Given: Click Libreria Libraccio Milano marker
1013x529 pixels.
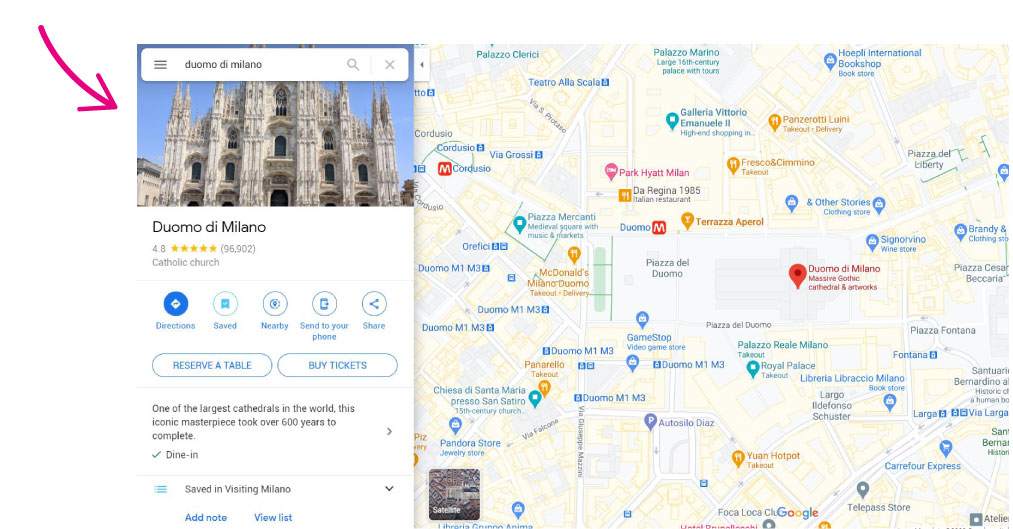Looking at the screenshot, I should (x=890, y=402).
